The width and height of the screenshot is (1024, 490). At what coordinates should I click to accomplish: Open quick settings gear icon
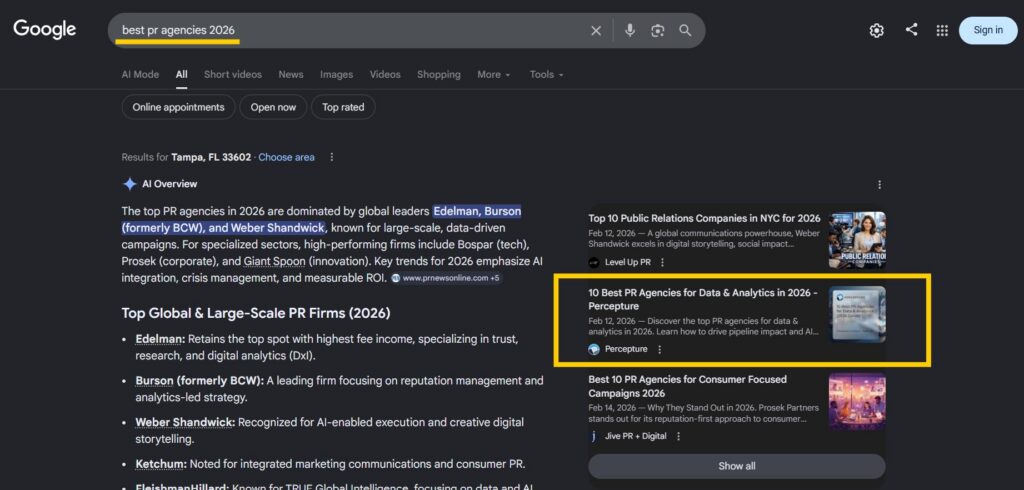pos(876,31)
